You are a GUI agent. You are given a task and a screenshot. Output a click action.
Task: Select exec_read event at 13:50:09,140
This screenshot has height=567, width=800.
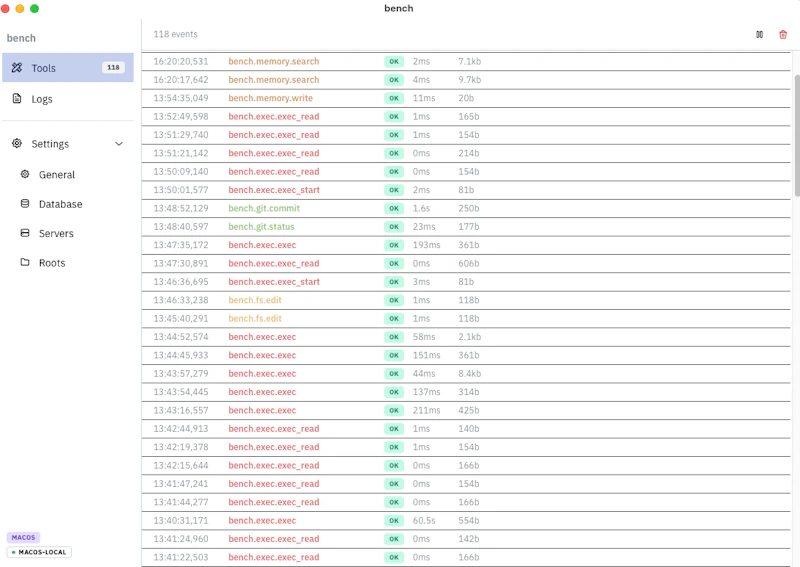pyautogui.click(x=466, y=171)
